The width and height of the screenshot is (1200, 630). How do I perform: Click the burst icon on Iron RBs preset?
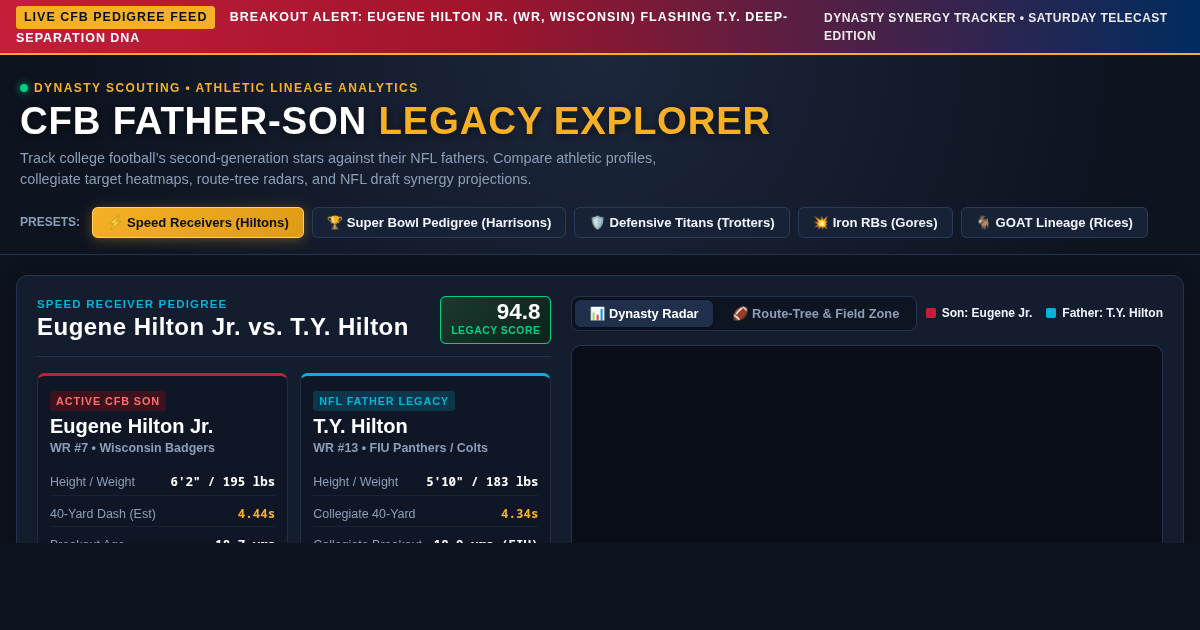(x=821, y=222)
